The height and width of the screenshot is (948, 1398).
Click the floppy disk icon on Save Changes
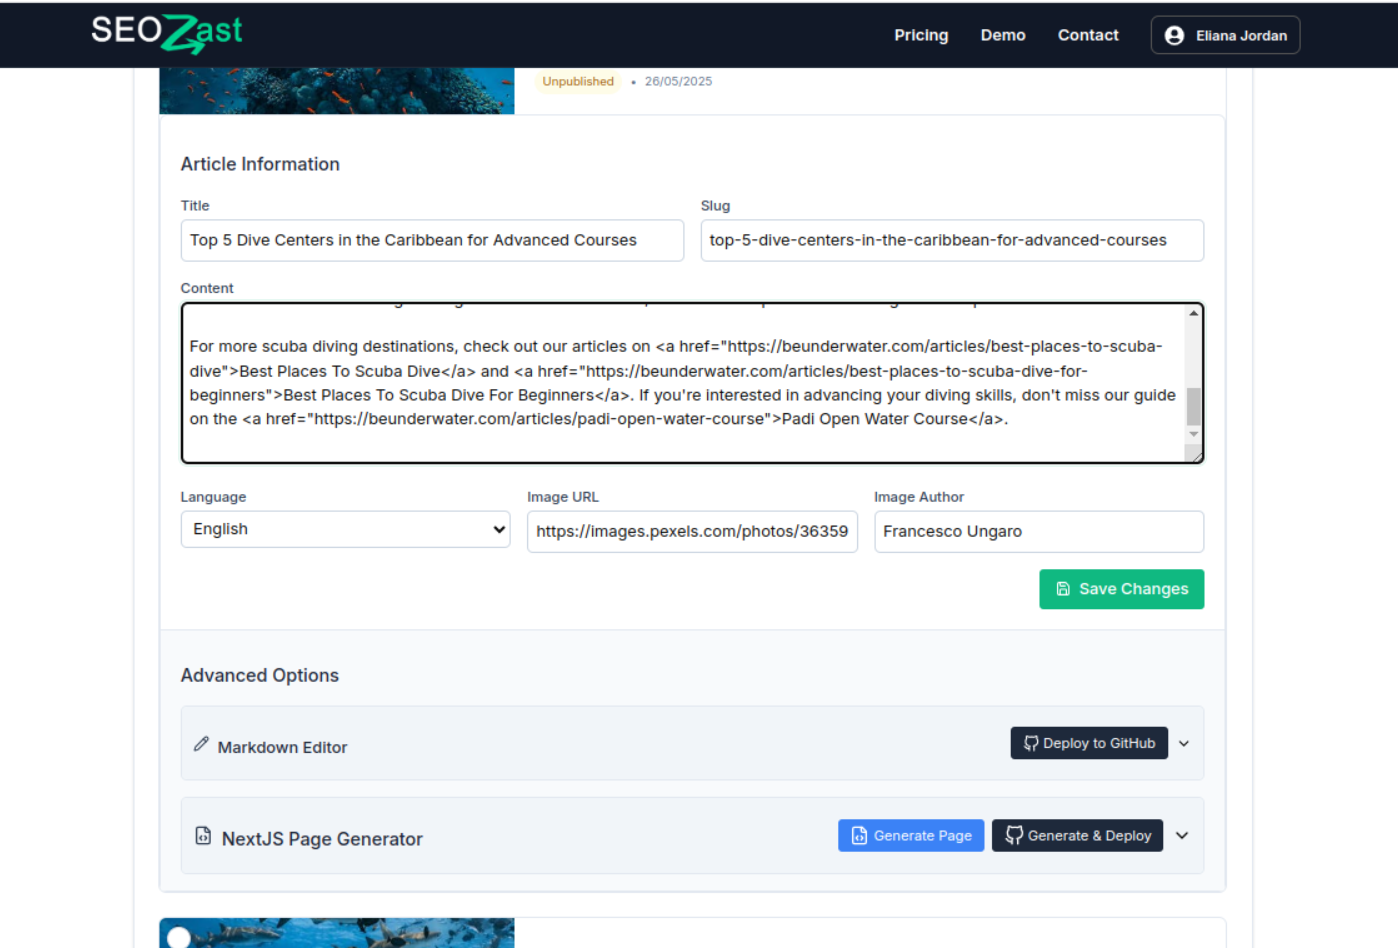tap(1063, 589)
